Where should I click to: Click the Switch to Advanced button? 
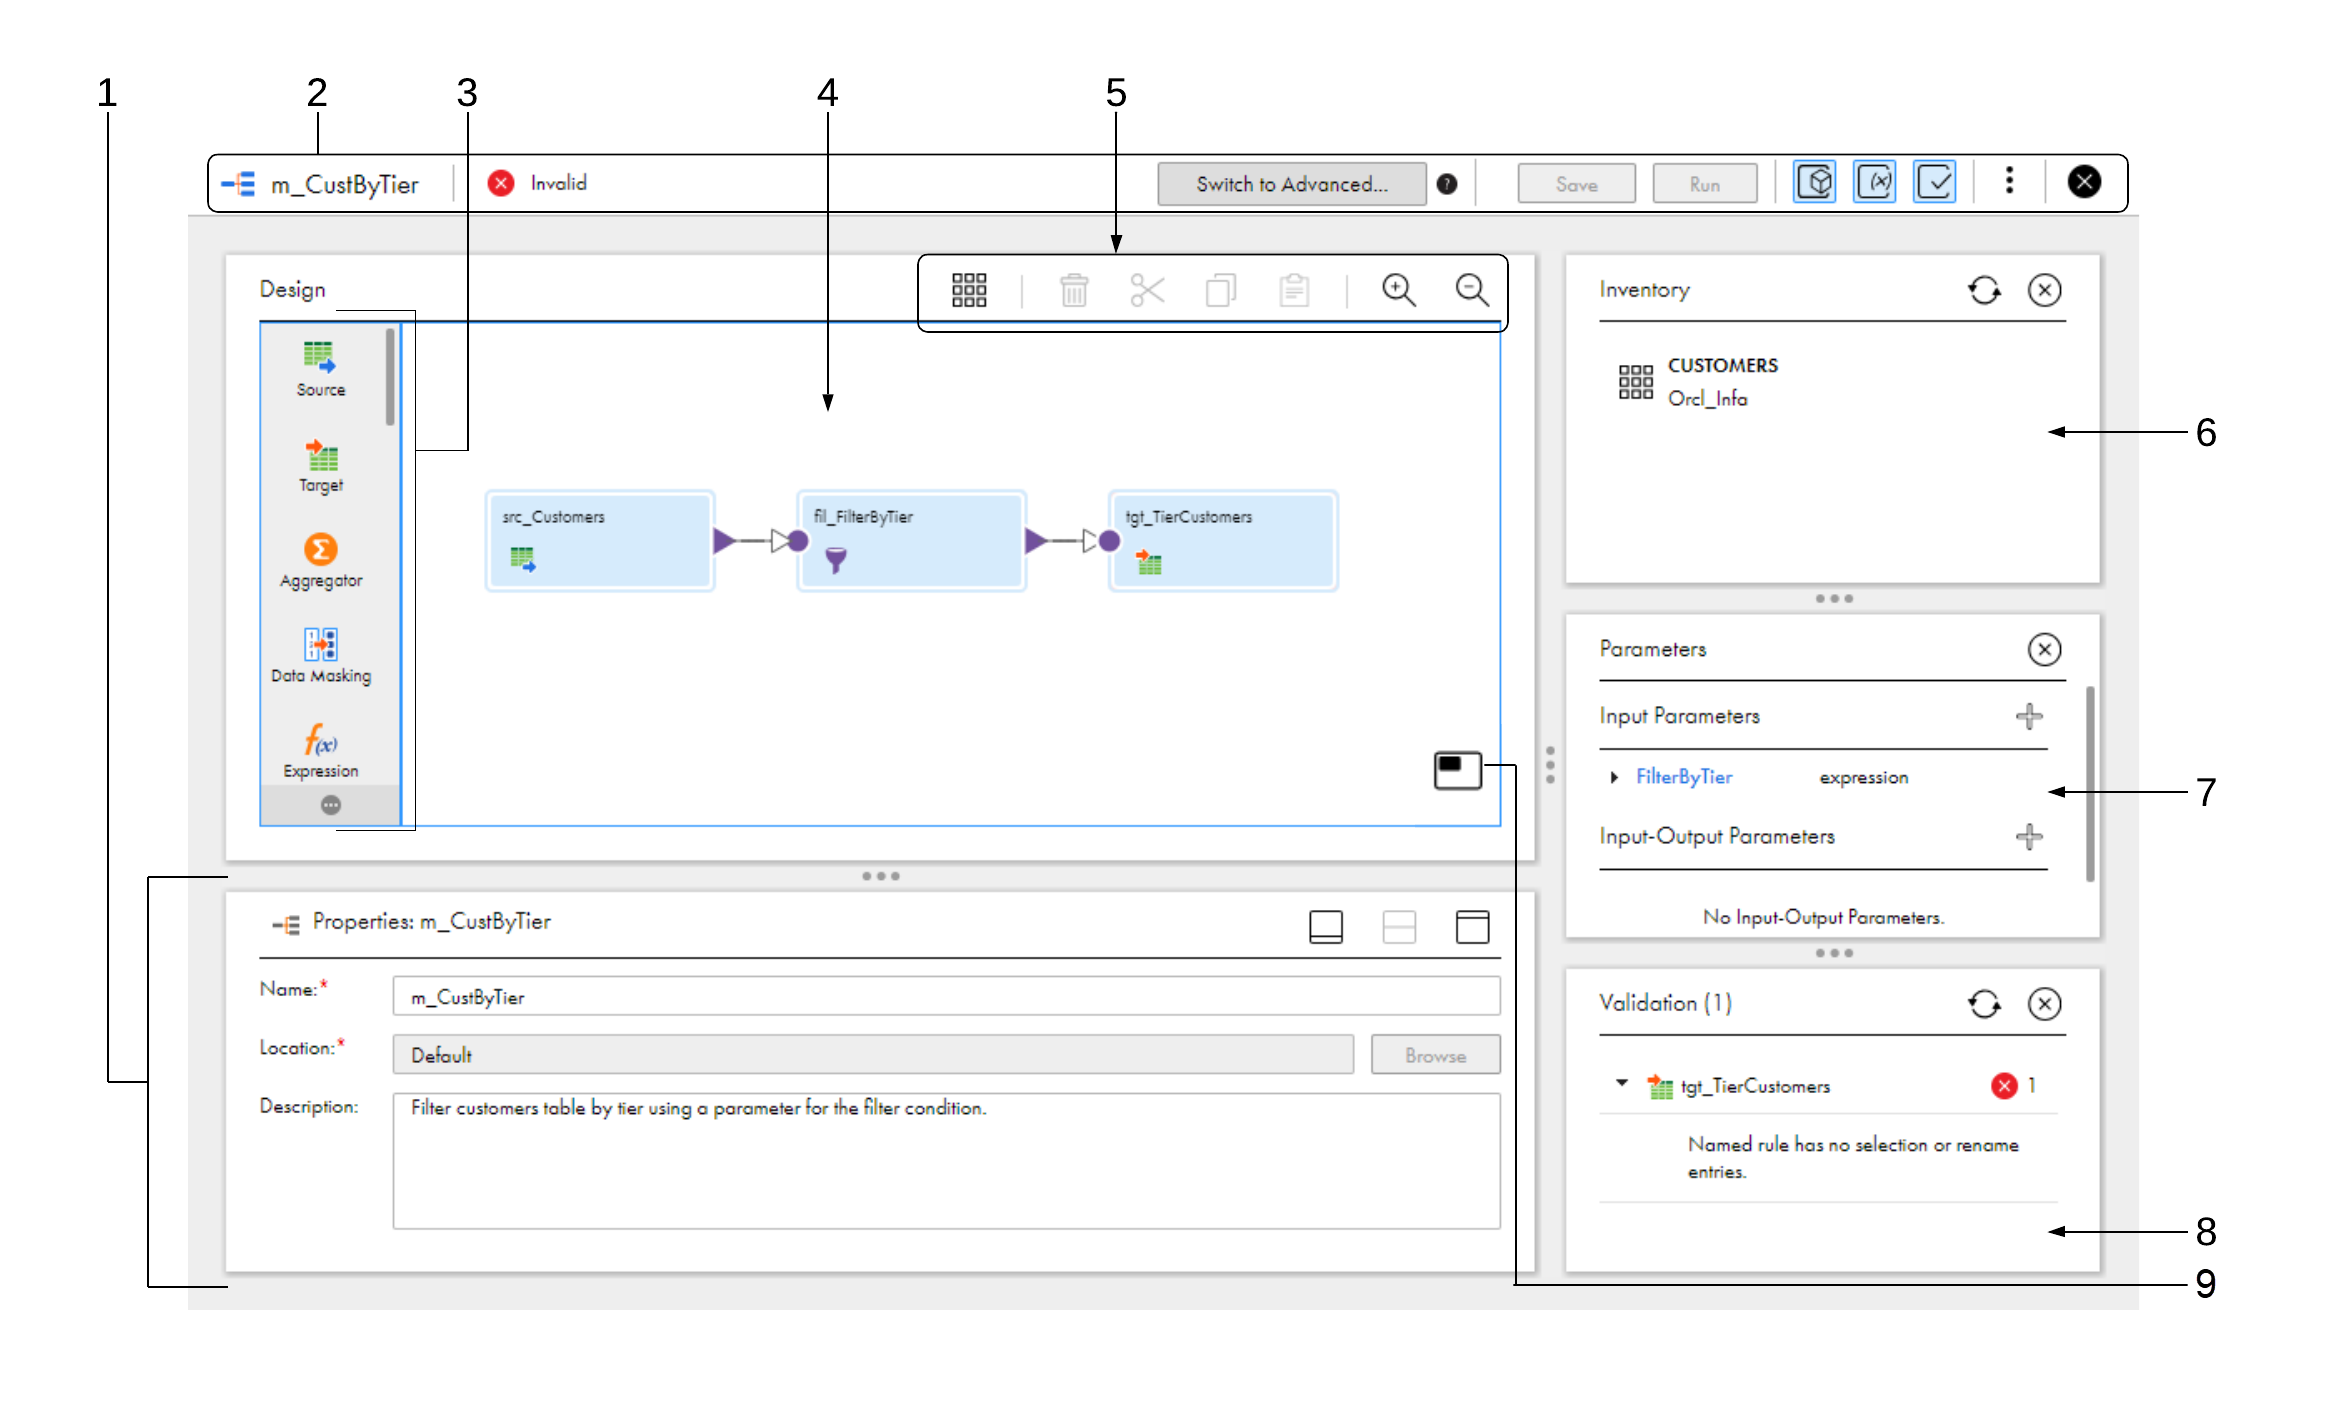[x=1292, y=184]
